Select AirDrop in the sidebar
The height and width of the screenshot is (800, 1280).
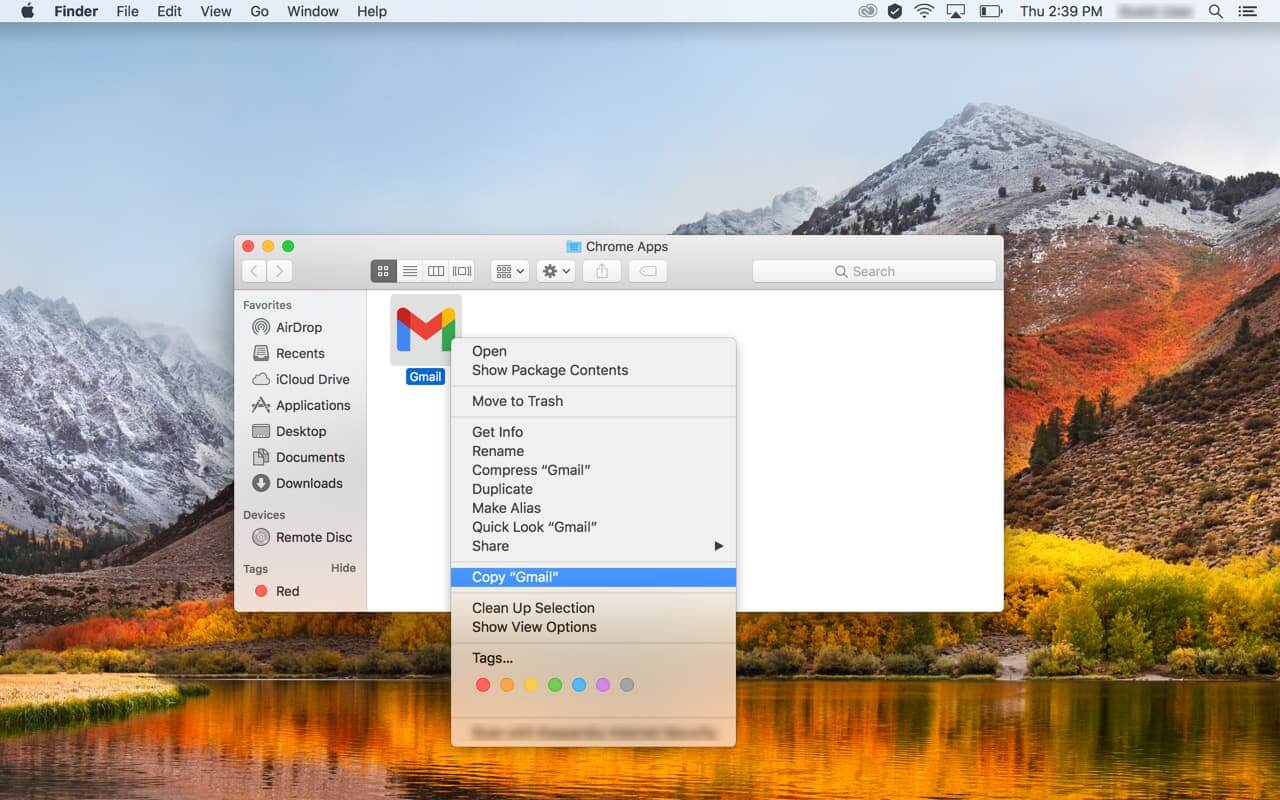[x=297, y=327]
